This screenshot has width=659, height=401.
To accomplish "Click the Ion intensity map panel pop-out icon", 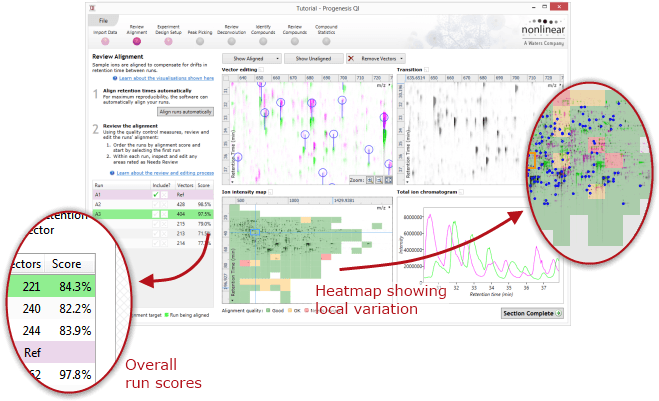I will coord(271,192).
